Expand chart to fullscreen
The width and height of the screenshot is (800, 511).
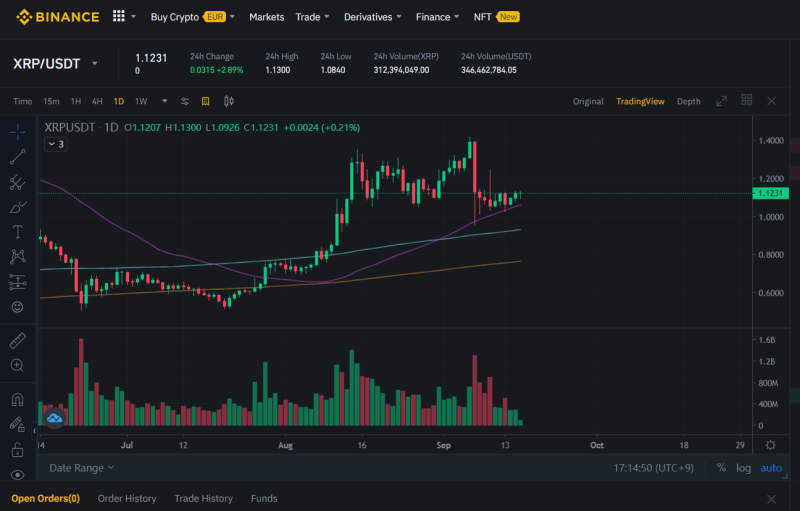[721, 101]
